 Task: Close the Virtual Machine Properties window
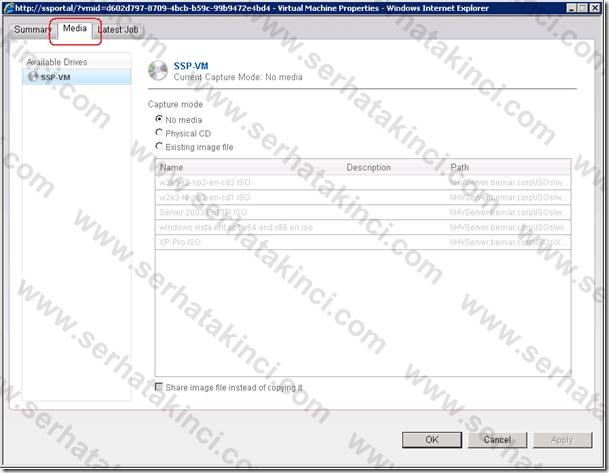(595, 8)
